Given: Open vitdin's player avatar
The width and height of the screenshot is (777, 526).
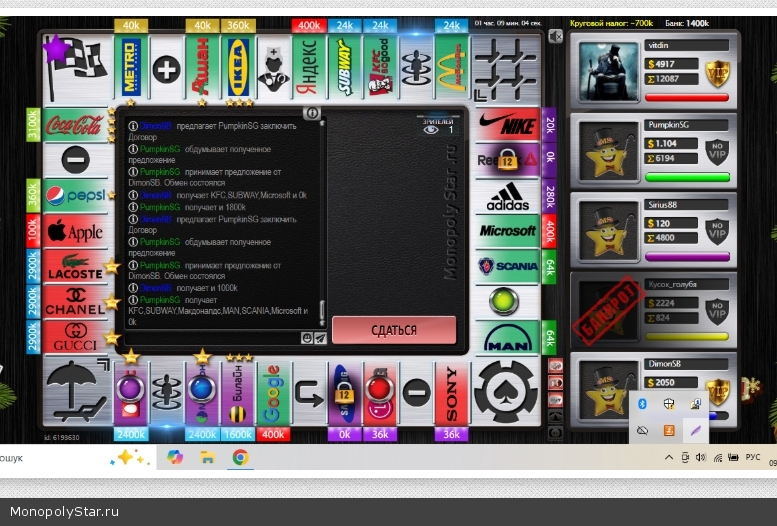Looking at the screenshot, I should coord(608,71).
